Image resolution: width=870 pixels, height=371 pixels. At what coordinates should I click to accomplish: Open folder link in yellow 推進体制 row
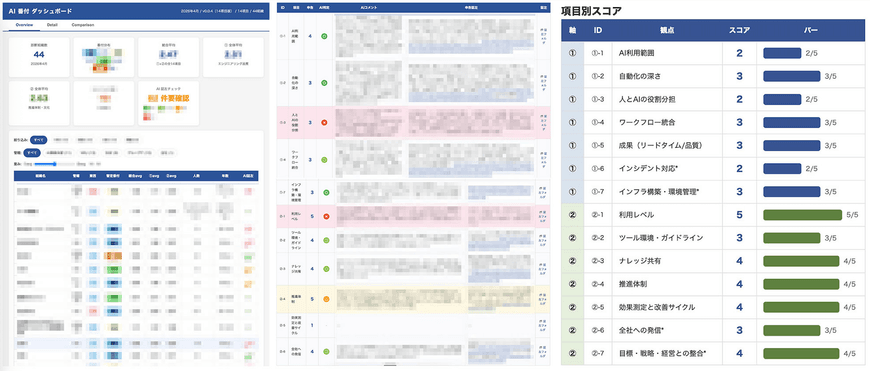(x=542, y=299)
